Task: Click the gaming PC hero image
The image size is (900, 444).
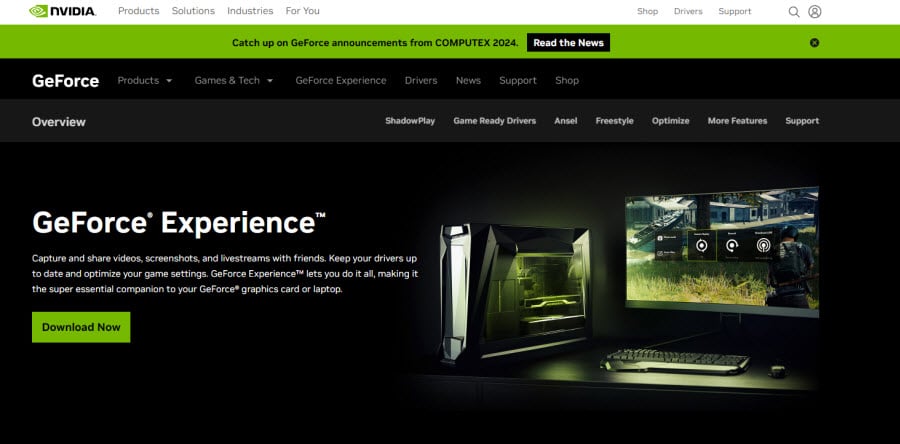Action: point(515,293)
